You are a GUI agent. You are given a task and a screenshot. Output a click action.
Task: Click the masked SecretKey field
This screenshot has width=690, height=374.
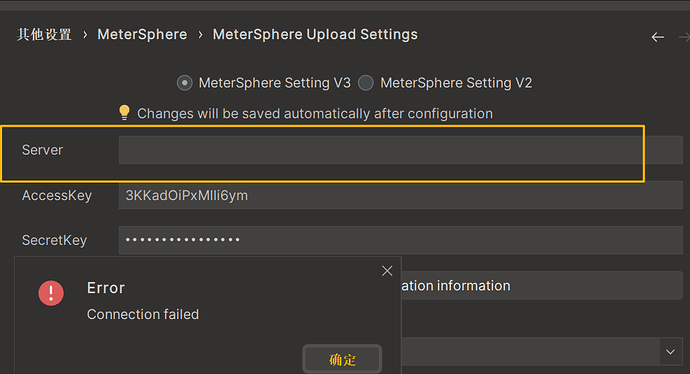400,240
